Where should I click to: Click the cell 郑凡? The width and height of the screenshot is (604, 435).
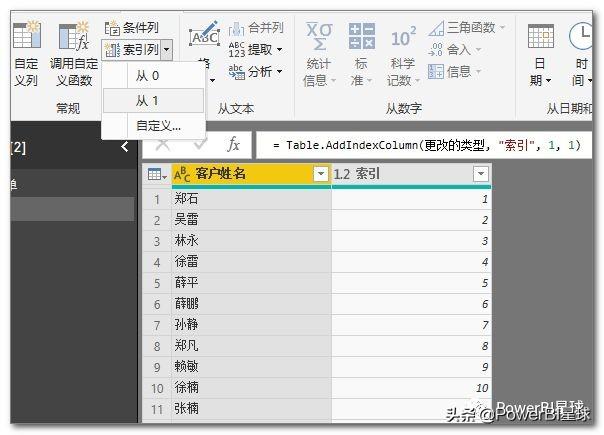[x=251, y=346]
